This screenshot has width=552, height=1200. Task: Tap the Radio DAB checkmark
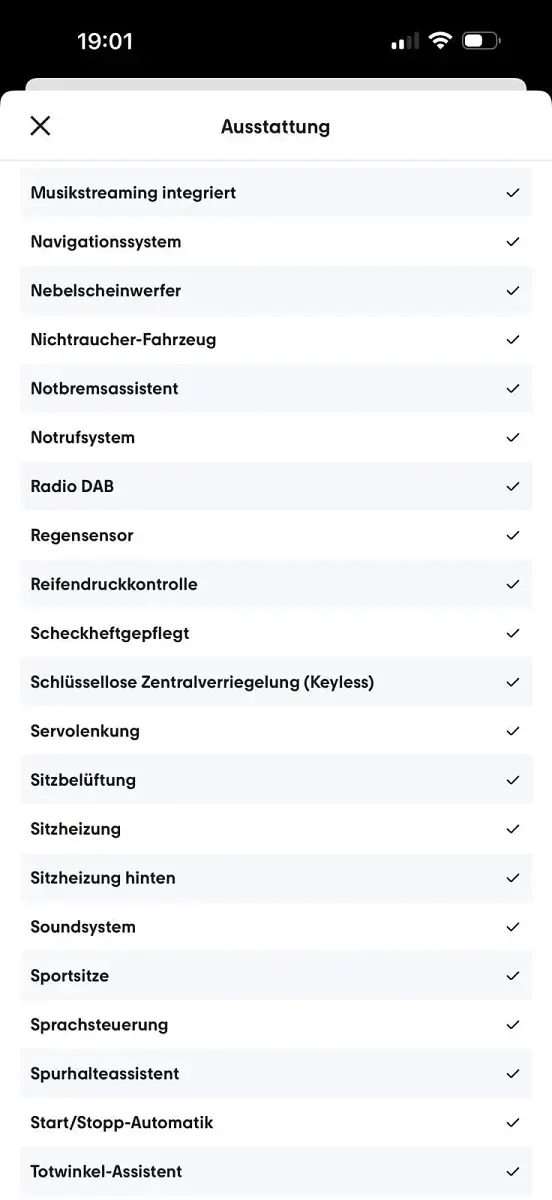click(x=513, y=487)
